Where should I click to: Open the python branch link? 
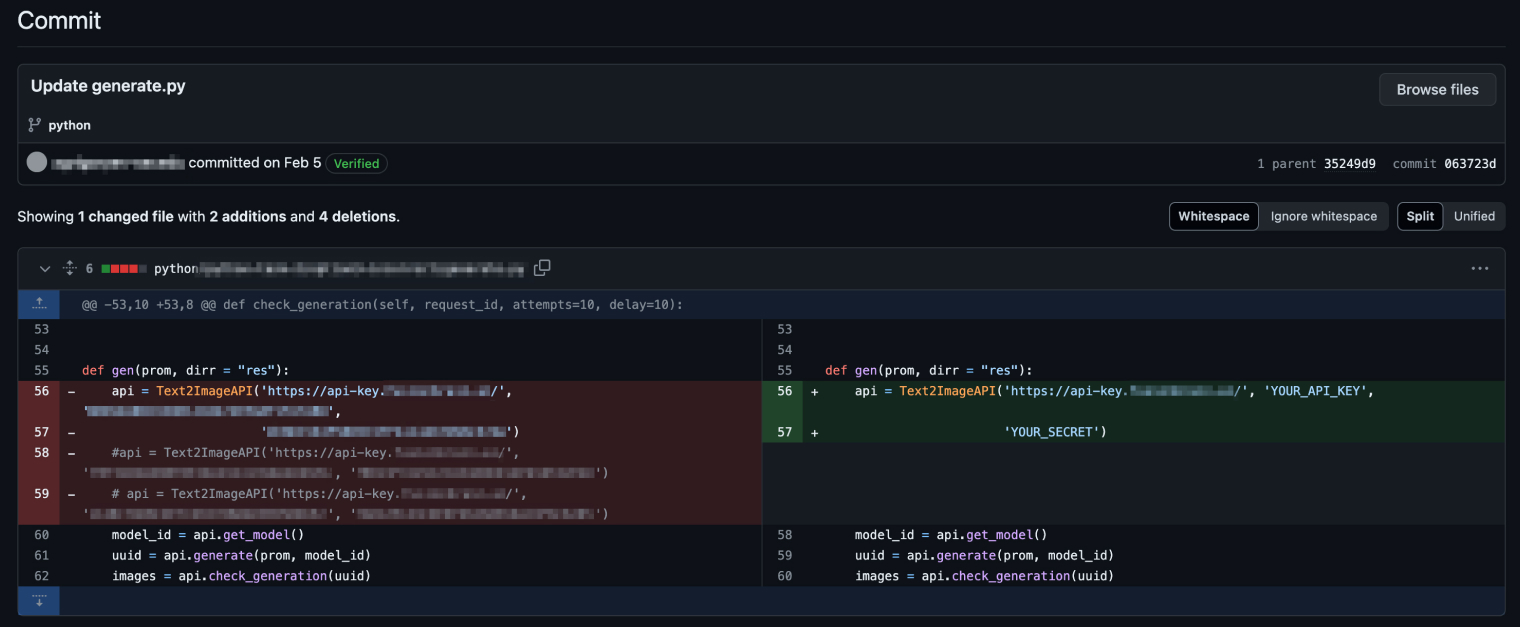69,126
